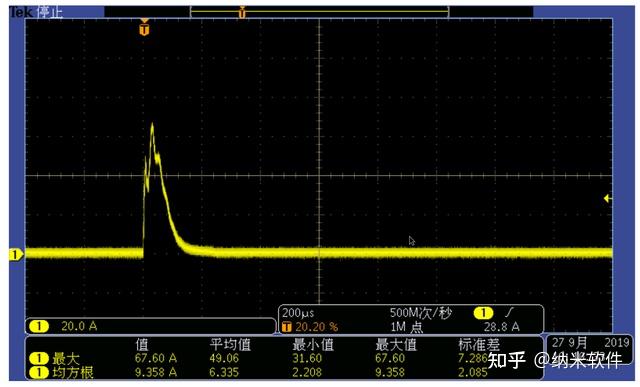Click the yellow trigger level arrow
Screen dimensions: 640x387
click(608, 198)
